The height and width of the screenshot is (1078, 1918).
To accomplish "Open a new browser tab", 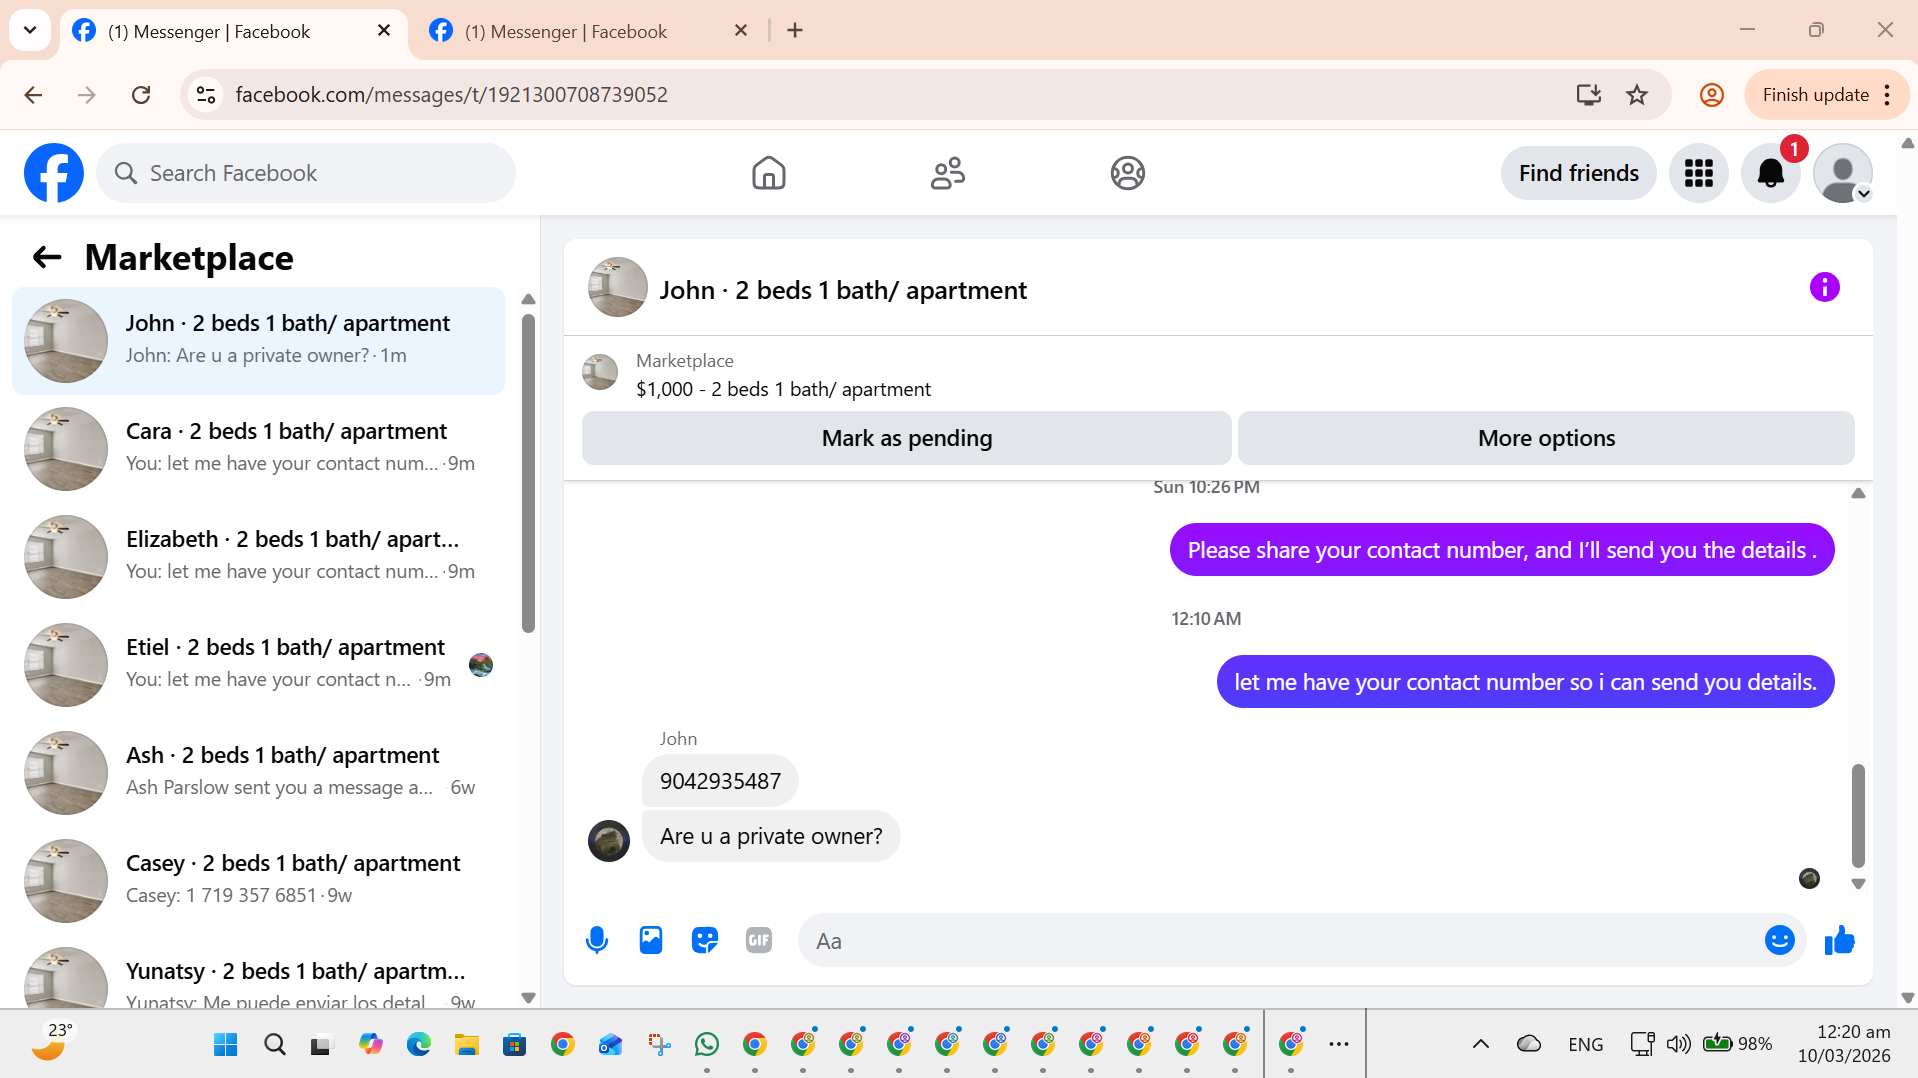I will tap(795, 31).
